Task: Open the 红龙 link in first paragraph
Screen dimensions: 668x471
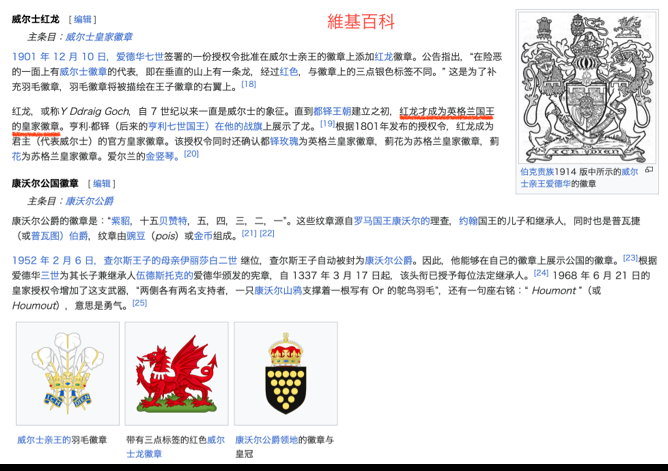Action: coord(384,57)
